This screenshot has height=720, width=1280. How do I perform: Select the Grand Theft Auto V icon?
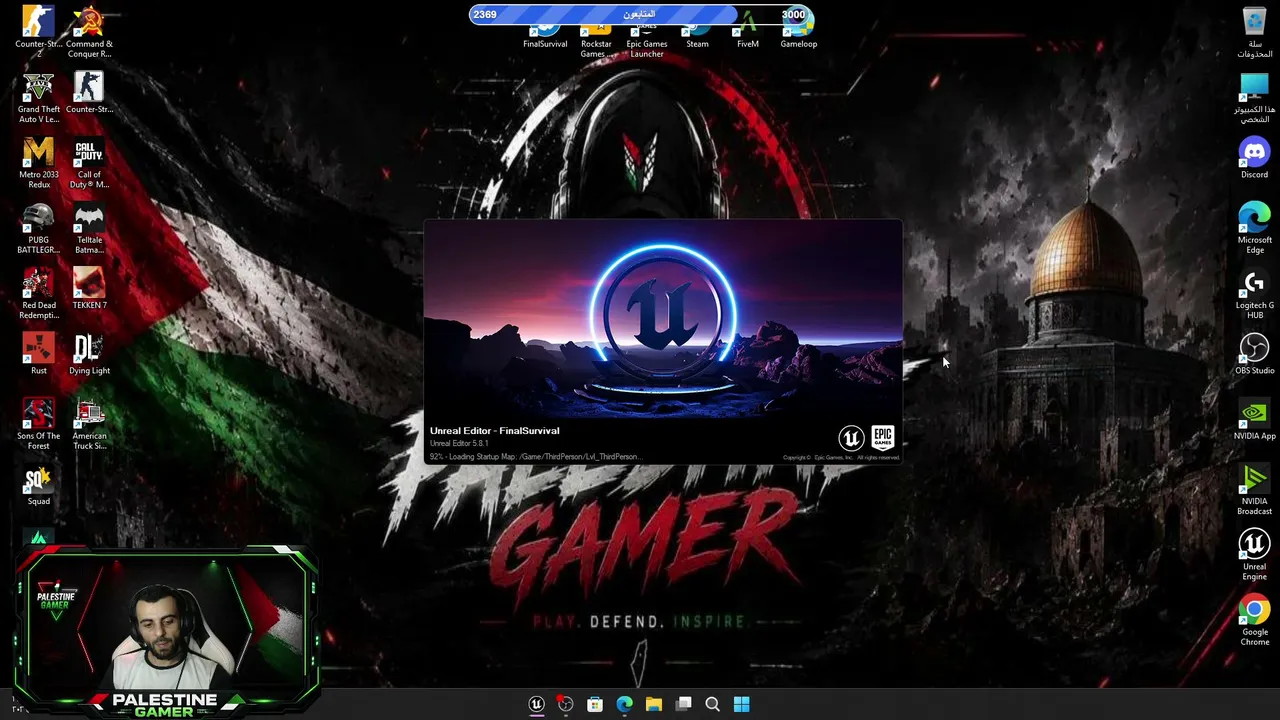(39, 97)
